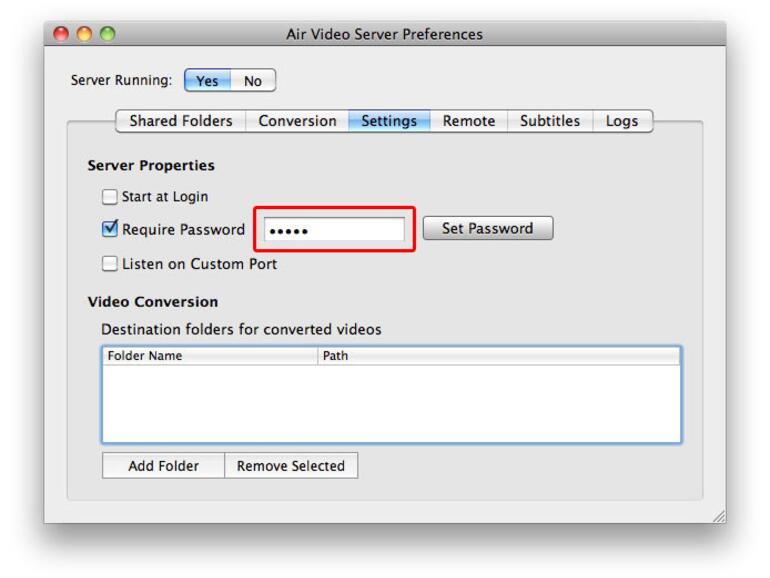Close the Air Video Server Preferences window
Image resolution: width=770 pixels, height=578 pixels.
coord(61,34)
